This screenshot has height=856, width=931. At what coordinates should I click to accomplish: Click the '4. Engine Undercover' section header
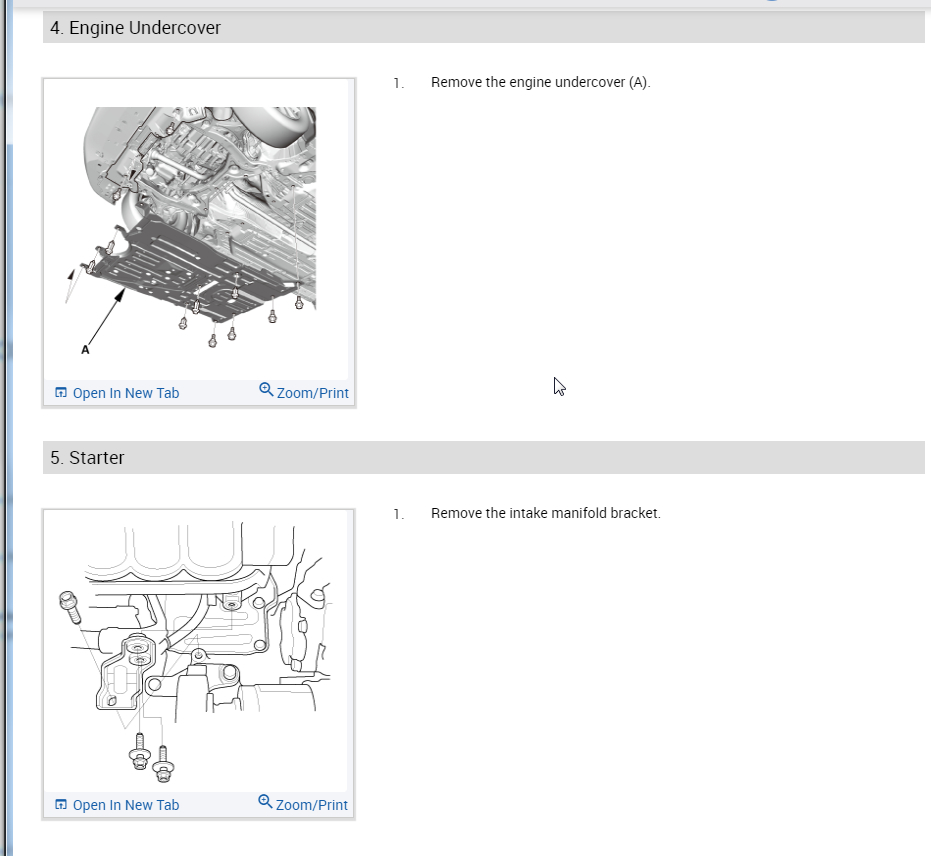pos(483,28)
